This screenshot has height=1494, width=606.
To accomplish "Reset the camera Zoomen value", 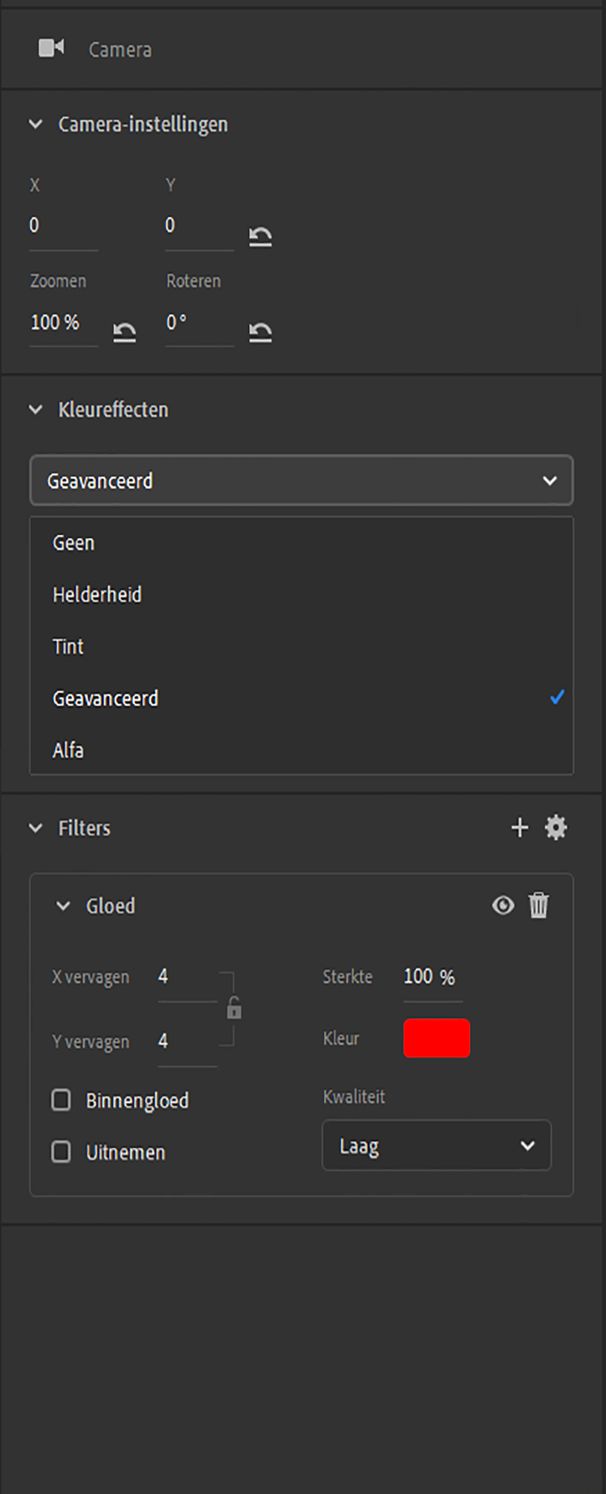I will click(x=124, y=332).
